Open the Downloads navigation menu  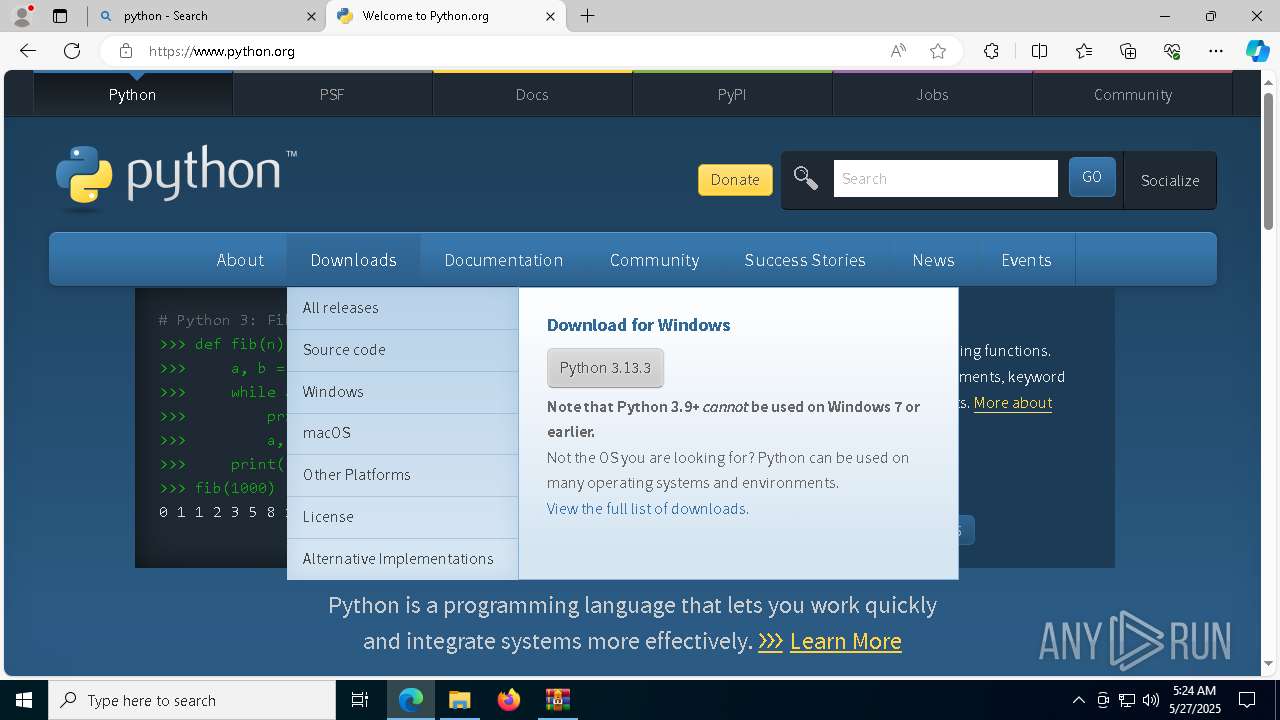pos(353,260)
